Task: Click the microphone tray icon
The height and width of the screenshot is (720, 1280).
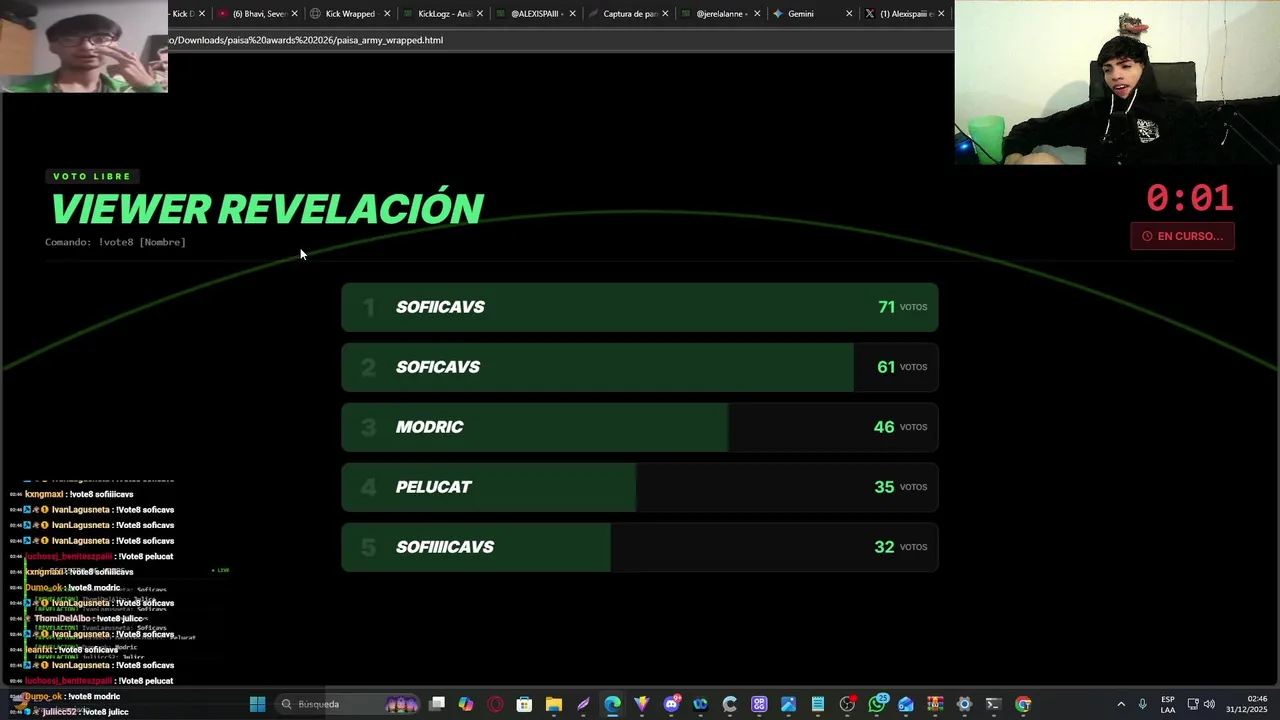Action: 1142,704
